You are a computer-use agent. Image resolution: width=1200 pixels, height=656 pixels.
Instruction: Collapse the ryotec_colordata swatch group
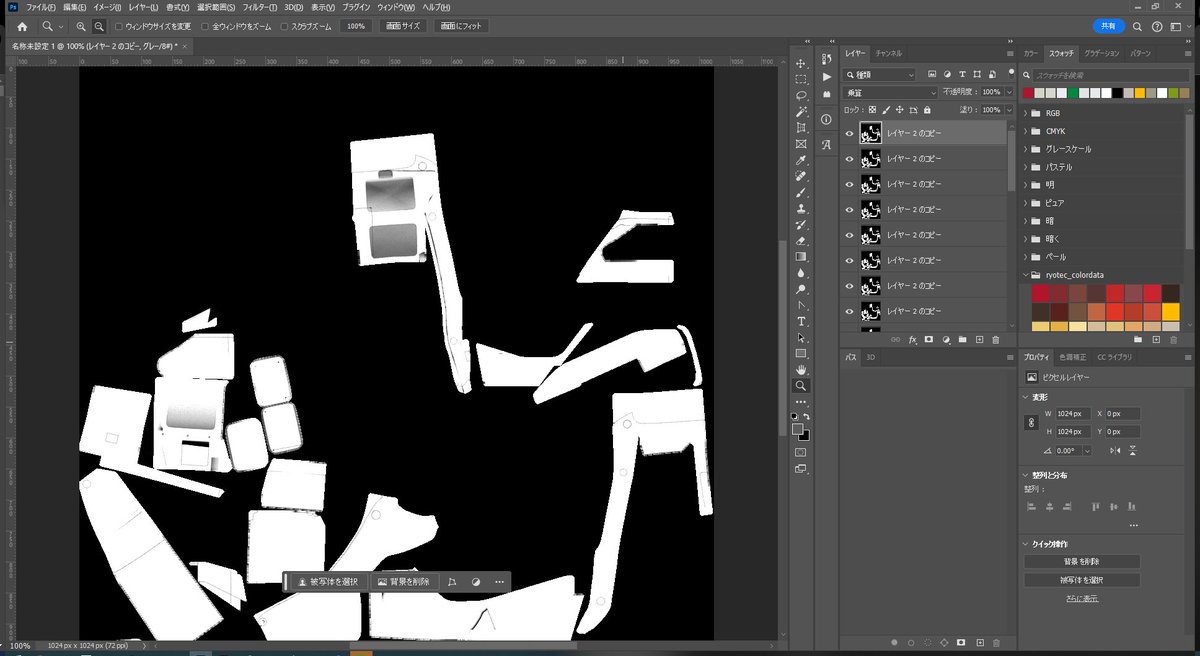[1027, 275]
